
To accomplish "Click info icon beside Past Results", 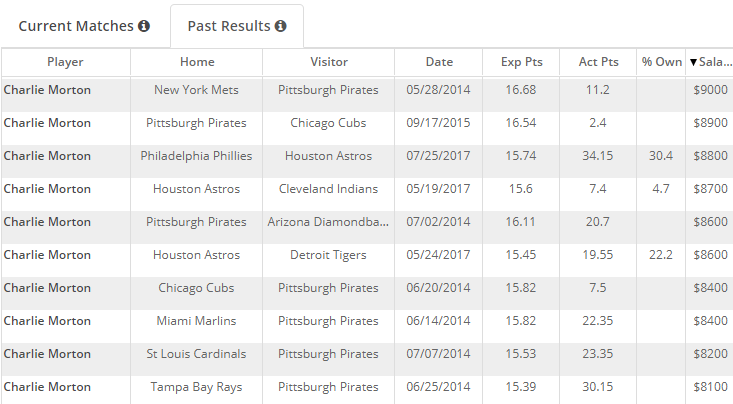I will tap(280, 26).
